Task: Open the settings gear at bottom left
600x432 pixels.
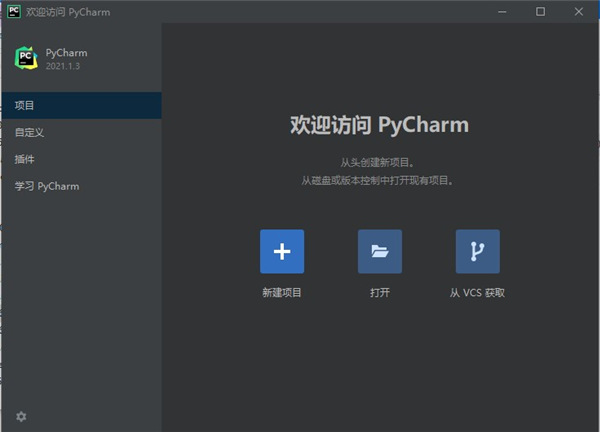Action: (x=21, y=416)
